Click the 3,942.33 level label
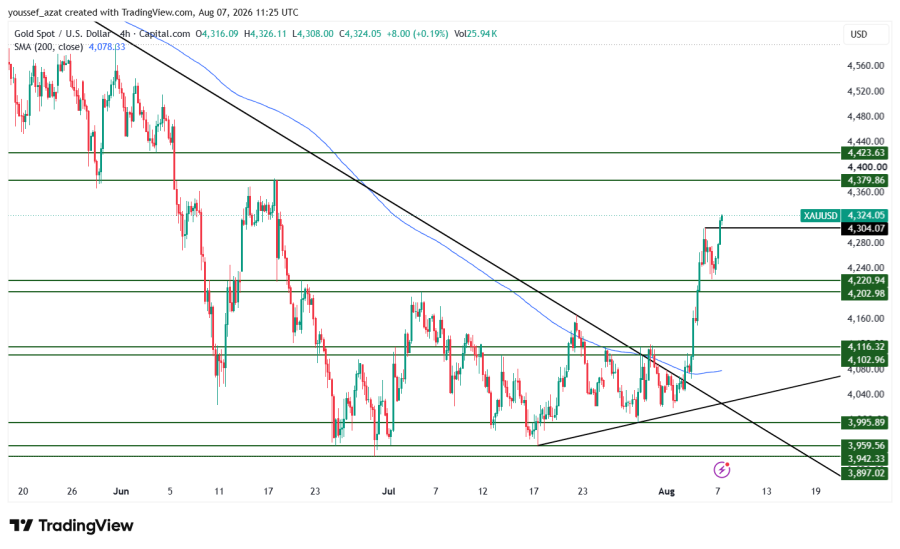This screenshot has height=549, width=900. pos(864,459)
